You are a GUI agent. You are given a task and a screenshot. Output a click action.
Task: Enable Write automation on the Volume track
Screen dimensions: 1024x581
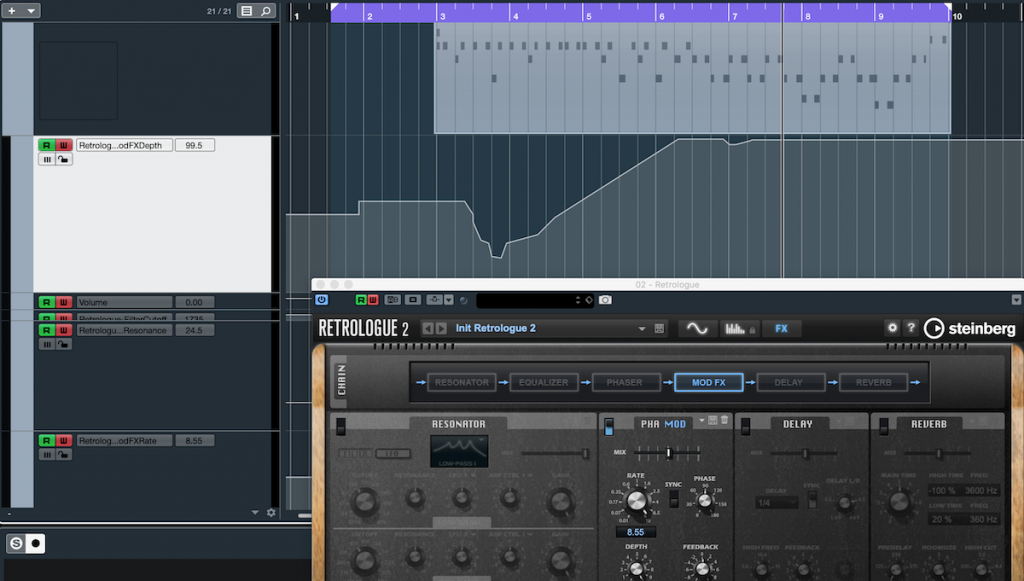coord(63,302)
